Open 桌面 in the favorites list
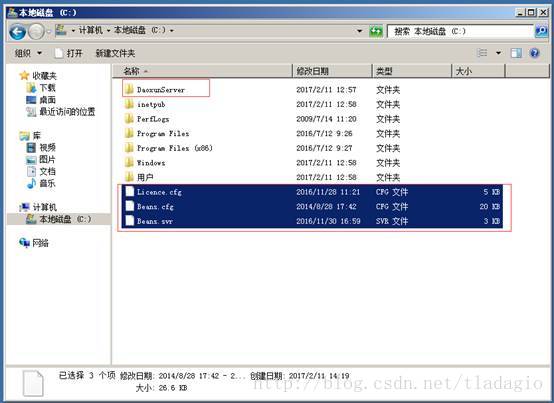 [41, 100]
